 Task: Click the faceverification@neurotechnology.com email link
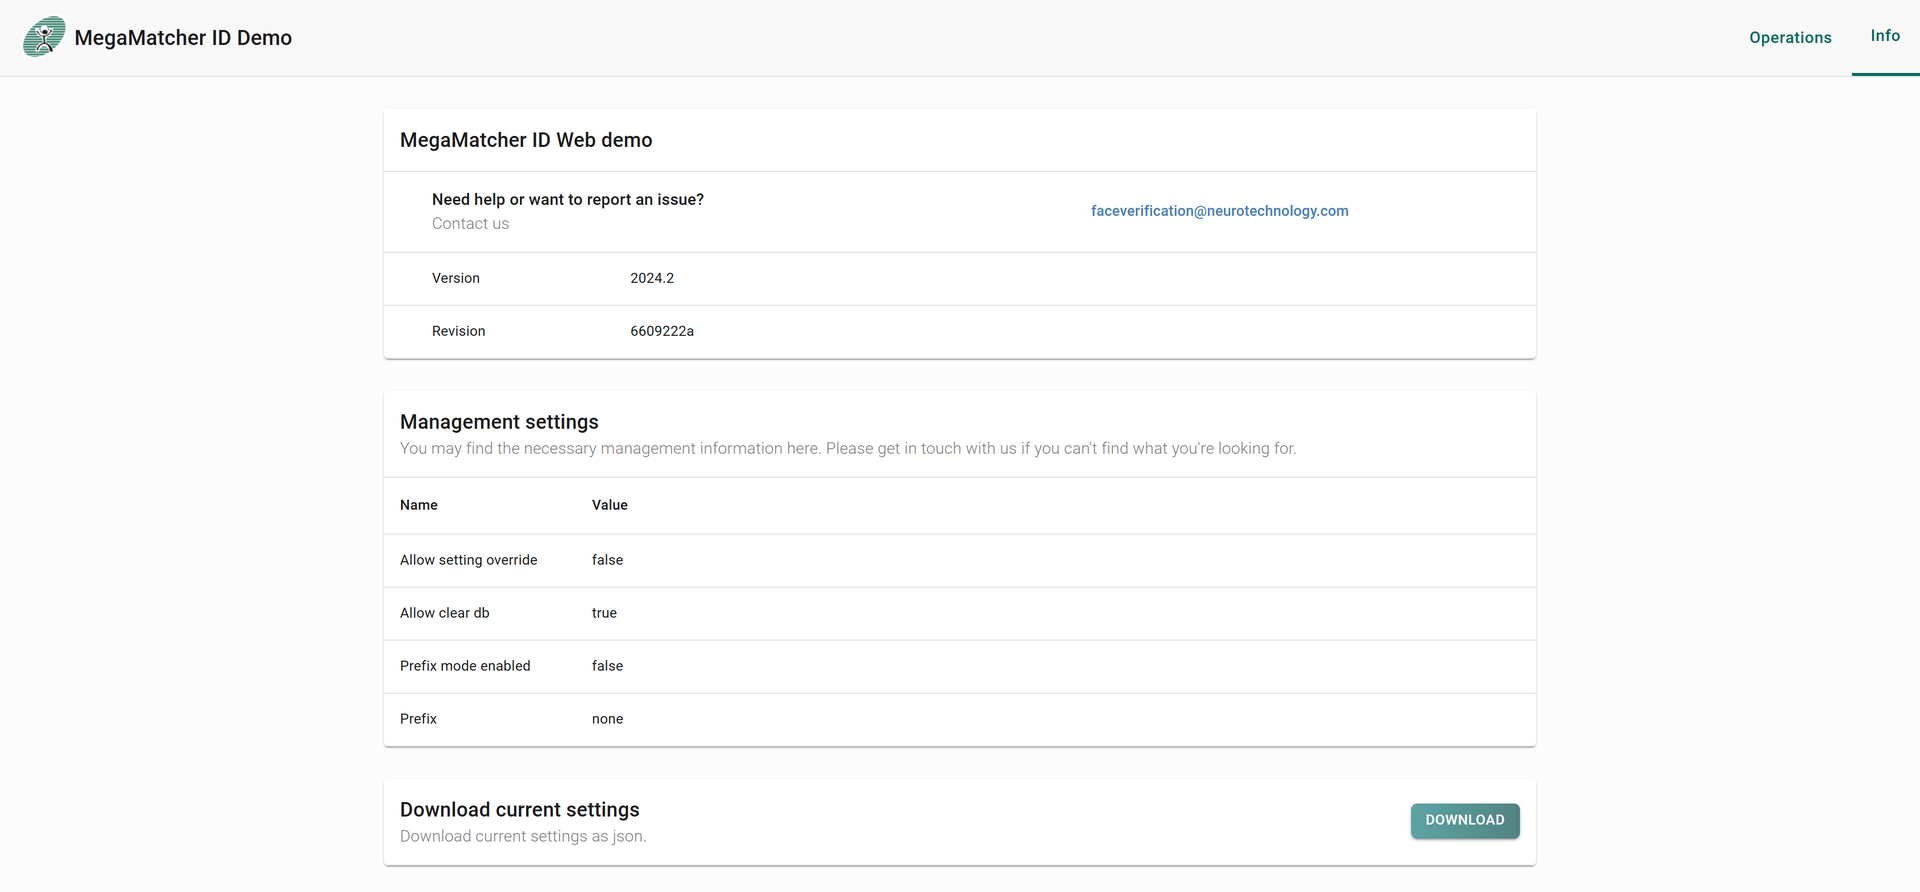click(x=1219, y=211)
